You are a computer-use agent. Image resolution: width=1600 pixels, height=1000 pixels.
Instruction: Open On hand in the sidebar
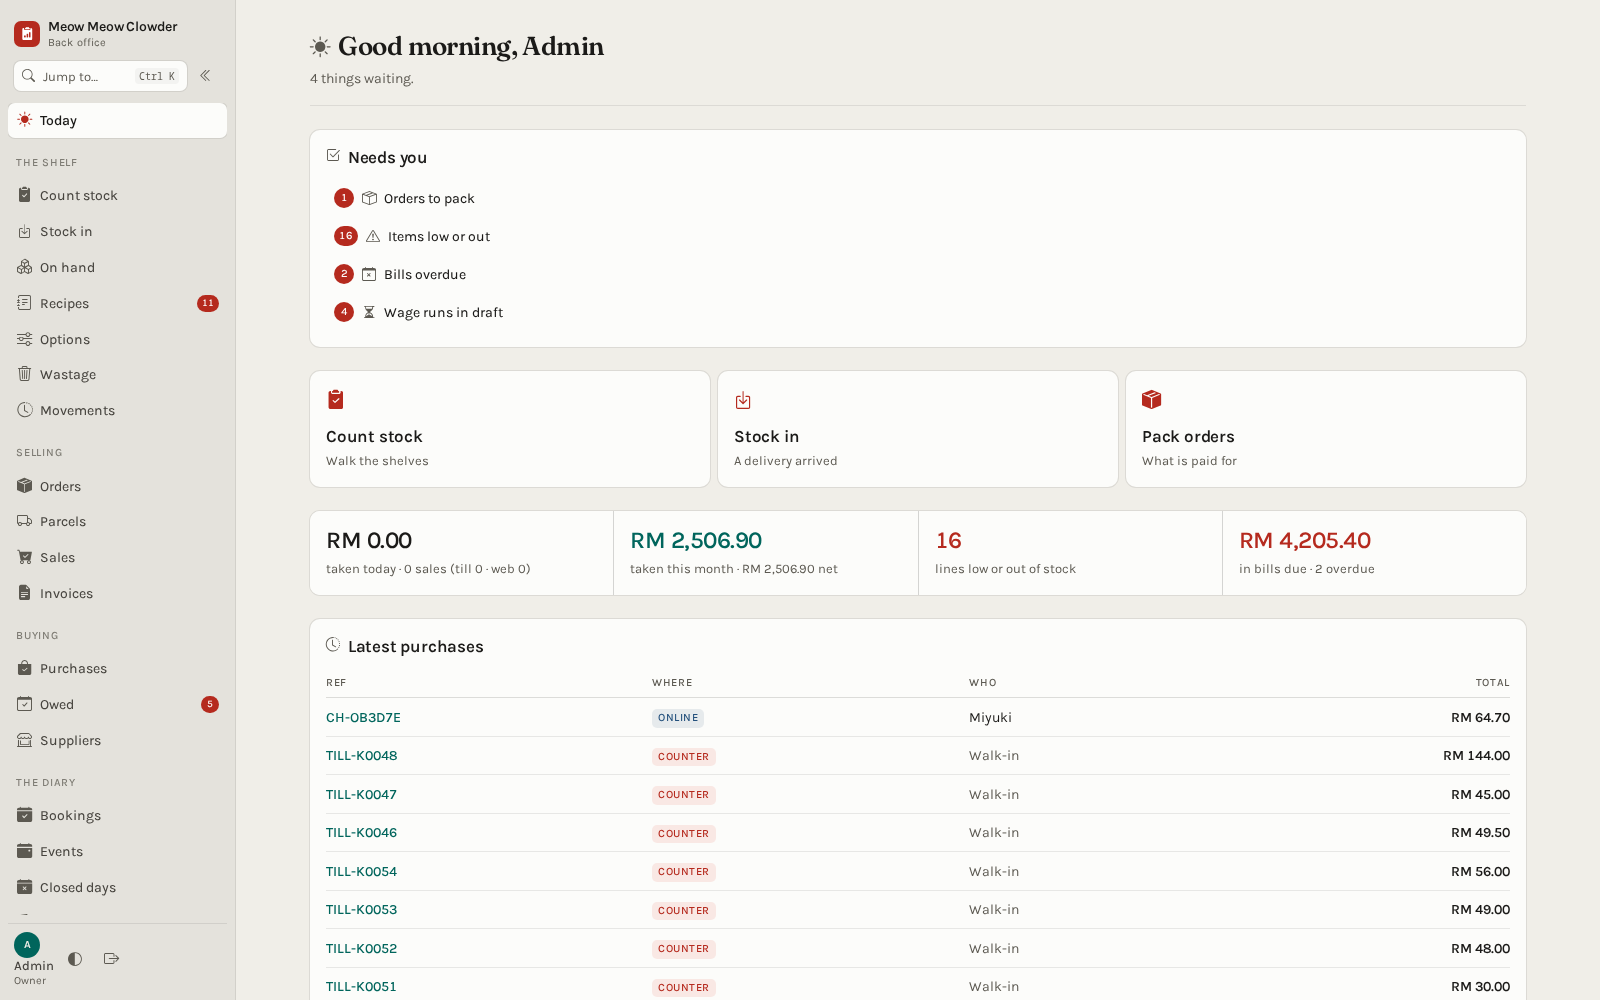[117, 268]
